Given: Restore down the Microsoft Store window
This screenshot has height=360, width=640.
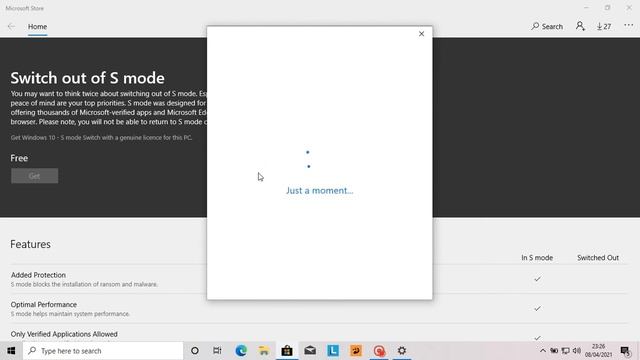Looking at the screenshot, I should click(607, 7).
